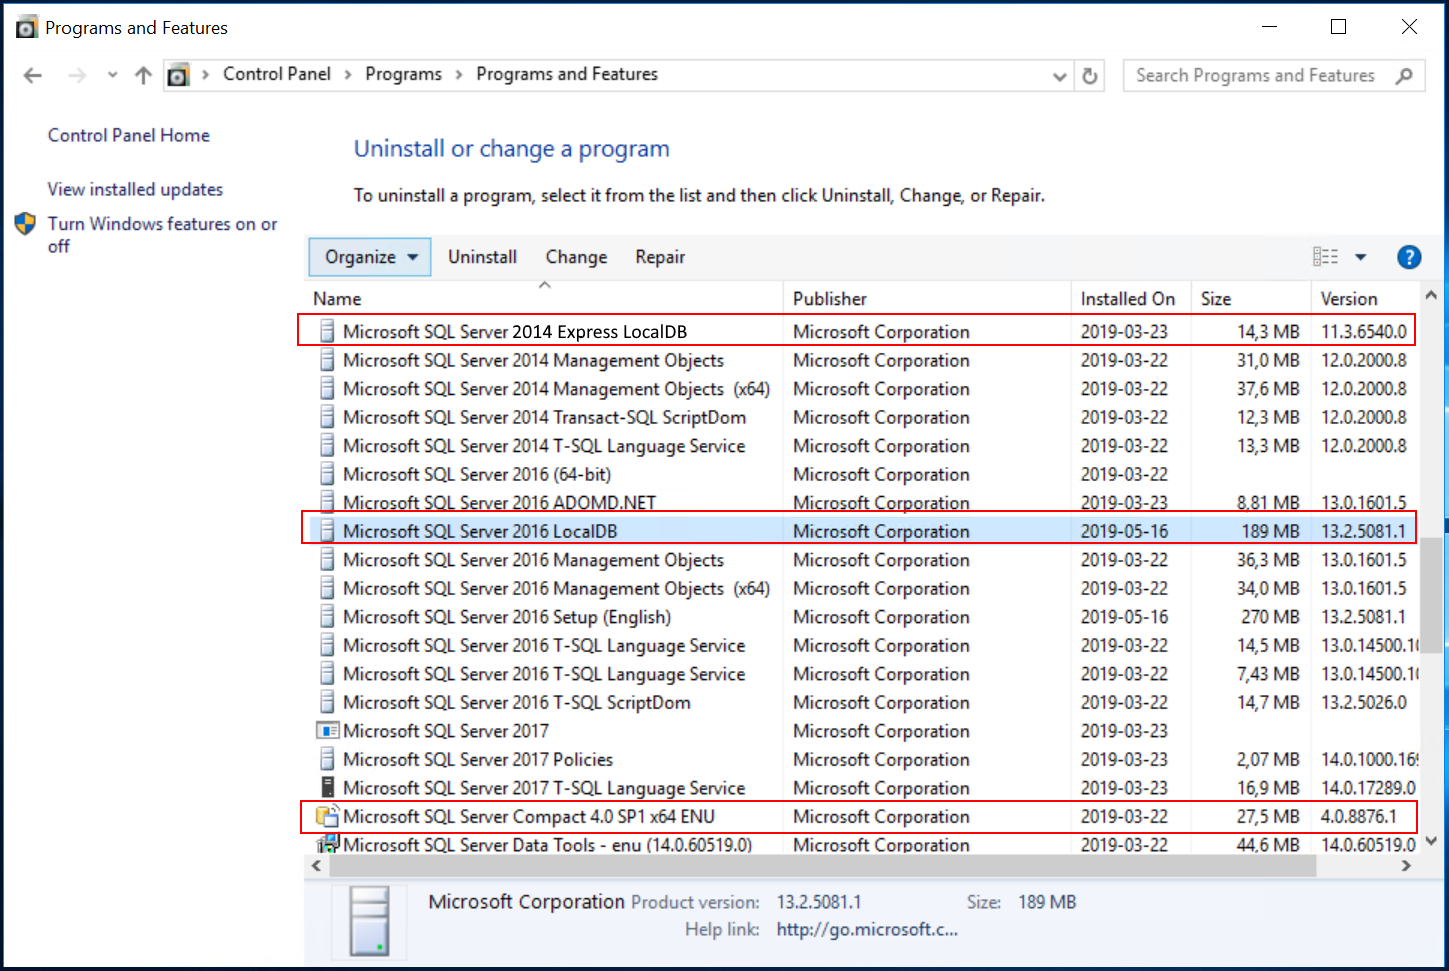Viewport: 1449px width, 971px height.
Task: Click the Microsoft SQL Server 2017 icon
Action: click(x=328, y=731)
